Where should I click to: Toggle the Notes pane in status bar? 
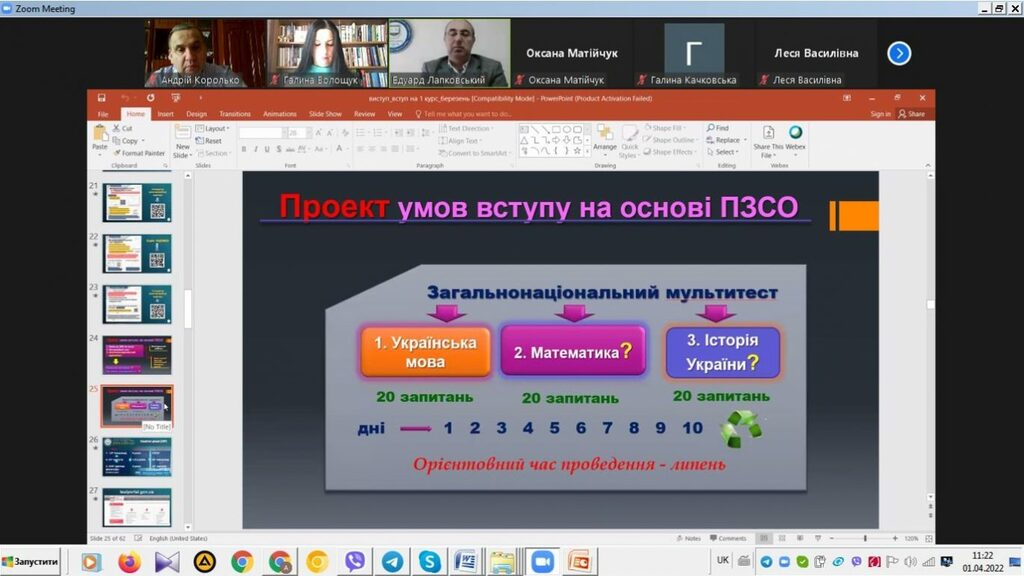688,538
